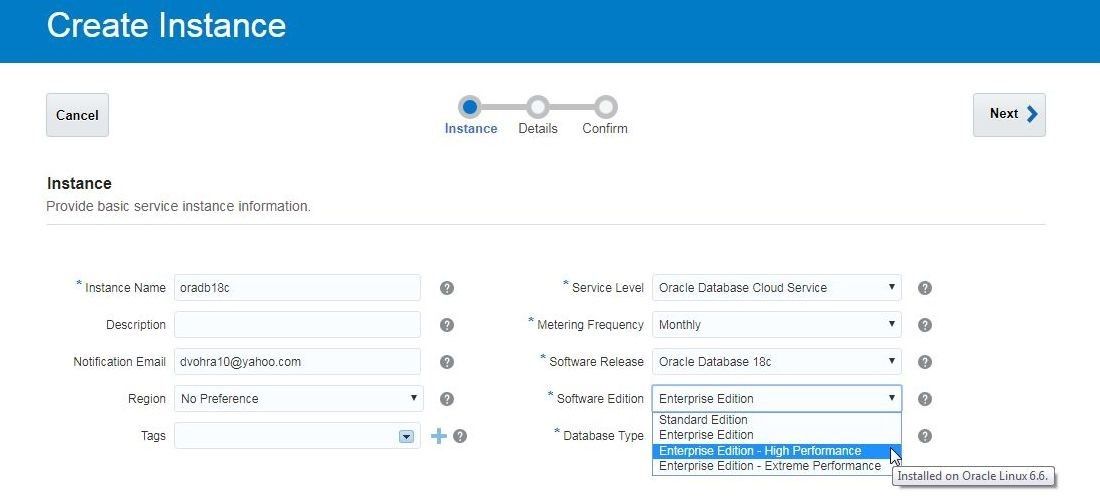This screenshot has height=498, width=1100.
Task: Open help icon for Instance Name
Action: [447, 288]
